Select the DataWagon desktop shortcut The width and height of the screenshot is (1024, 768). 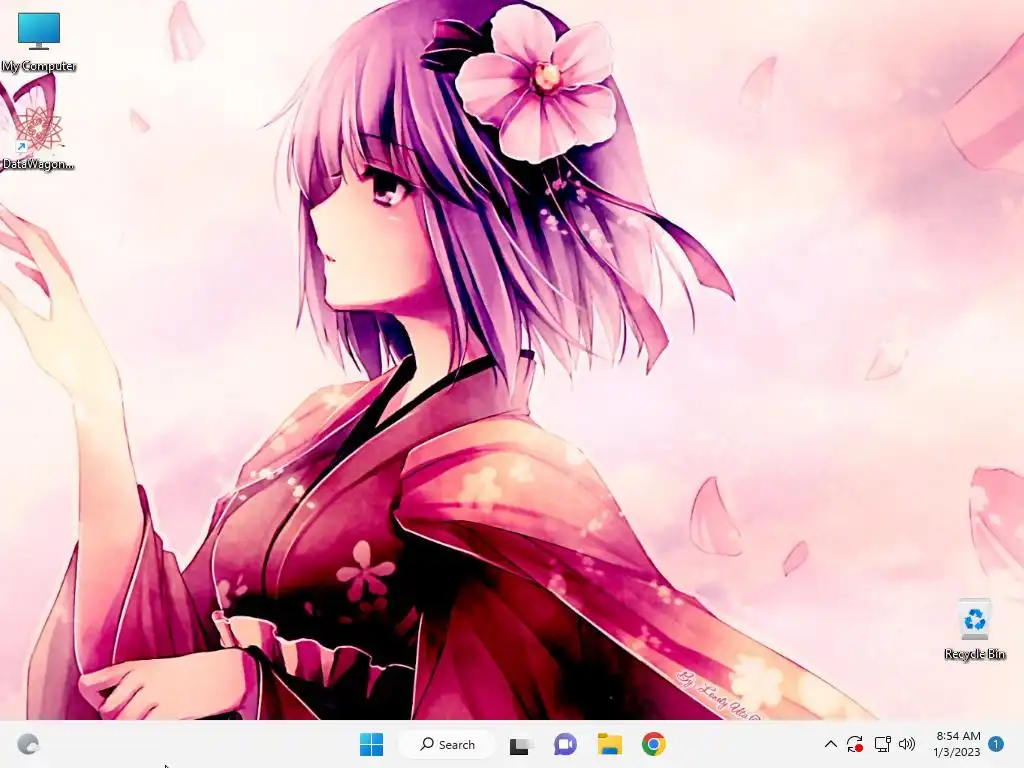(x=38, y=139)
